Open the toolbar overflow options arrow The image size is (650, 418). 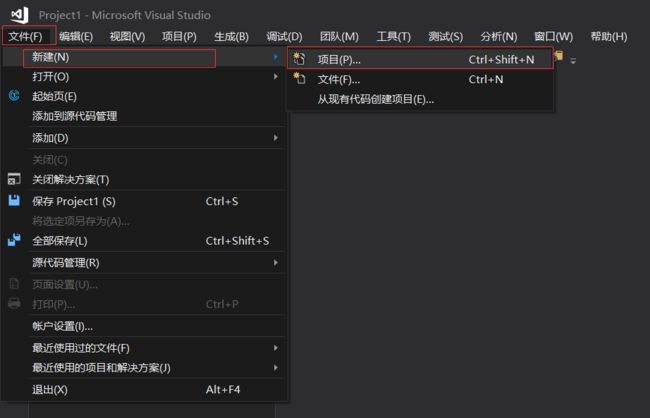pyautogui.click(x=573, y=61)
